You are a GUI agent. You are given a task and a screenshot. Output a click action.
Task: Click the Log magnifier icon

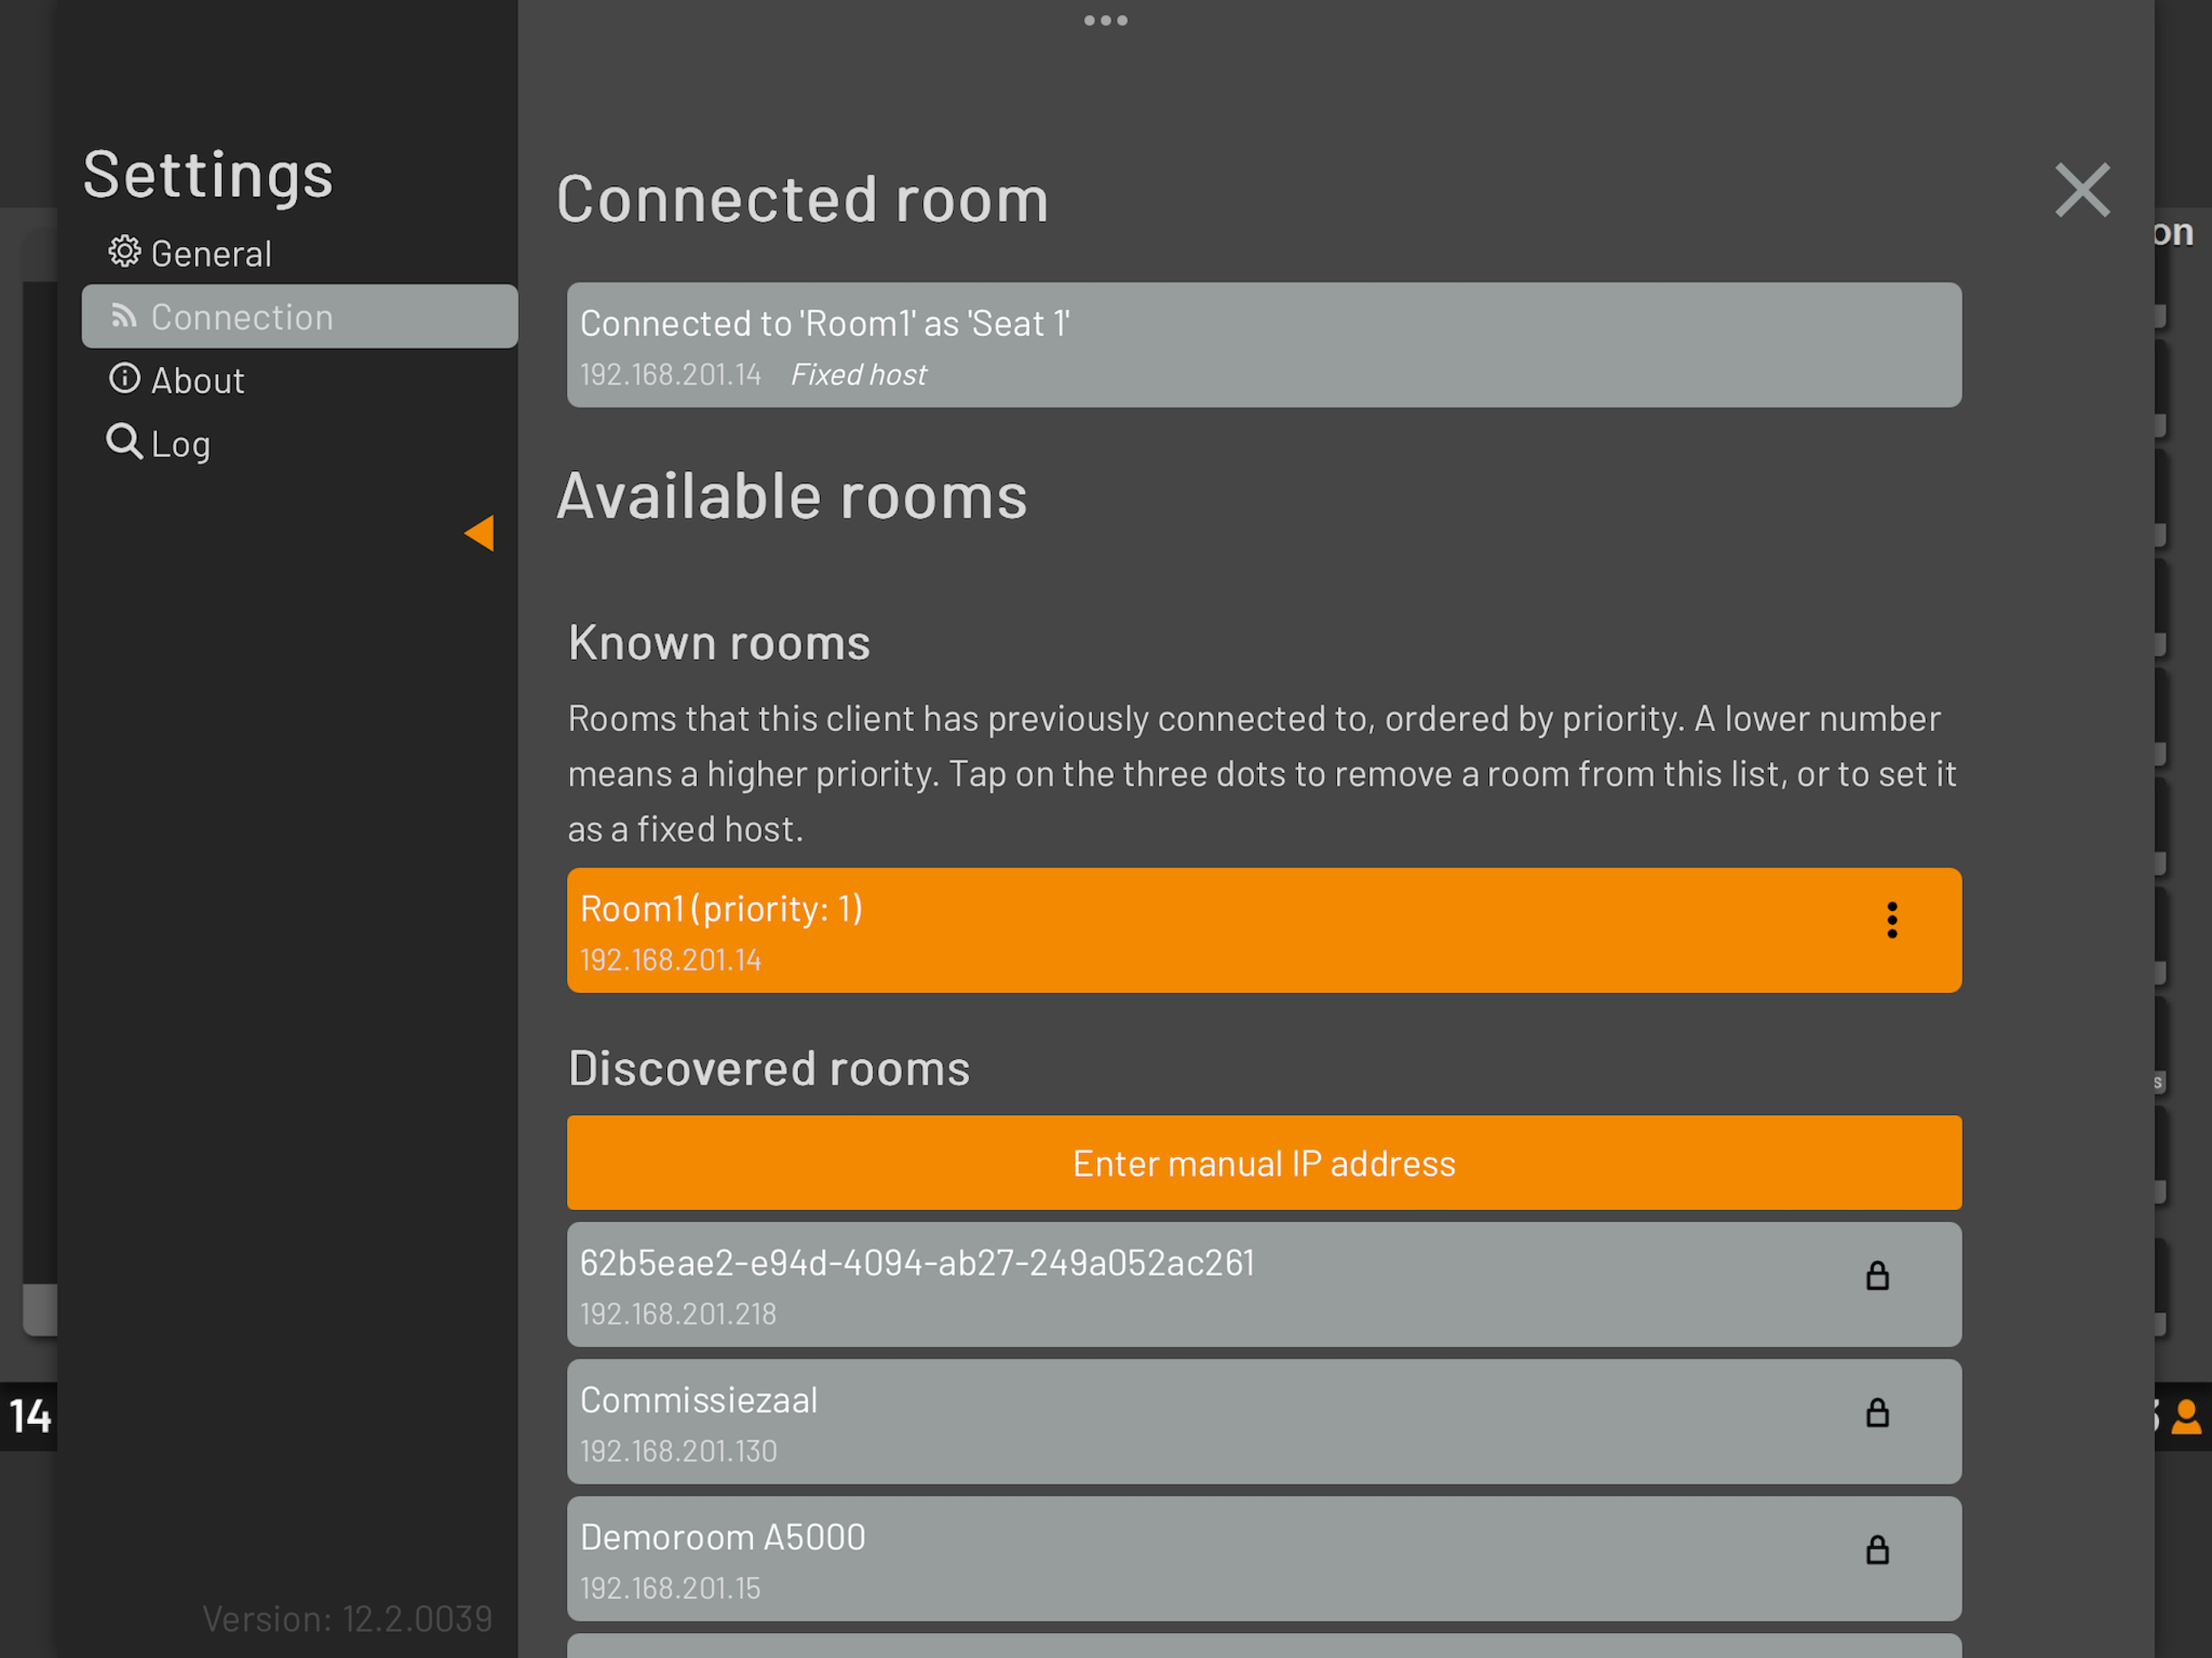(124, 441)
